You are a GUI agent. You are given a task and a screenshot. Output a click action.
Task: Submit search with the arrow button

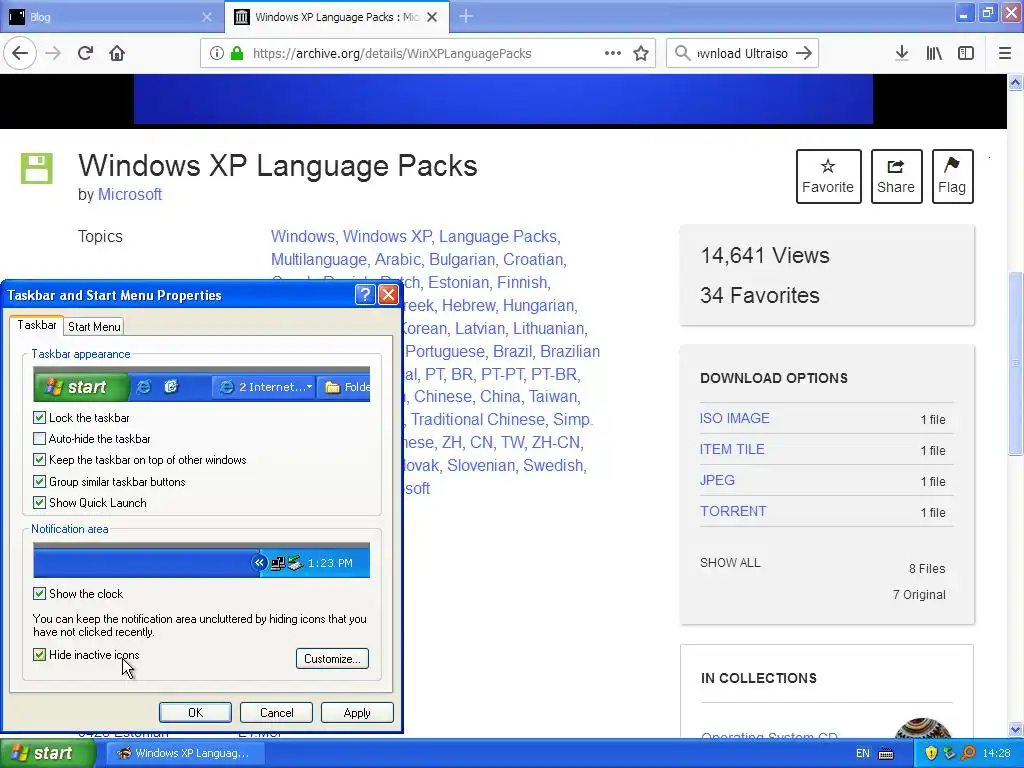pos(804,53)
